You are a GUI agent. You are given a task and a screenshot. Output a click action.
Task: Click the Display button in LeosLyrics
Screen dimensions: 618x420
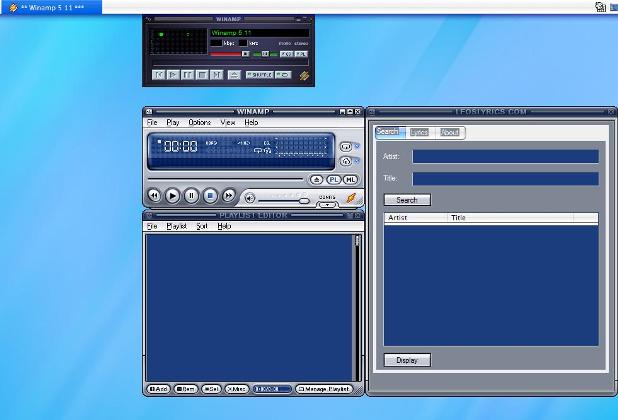click(x=407, y=360)
